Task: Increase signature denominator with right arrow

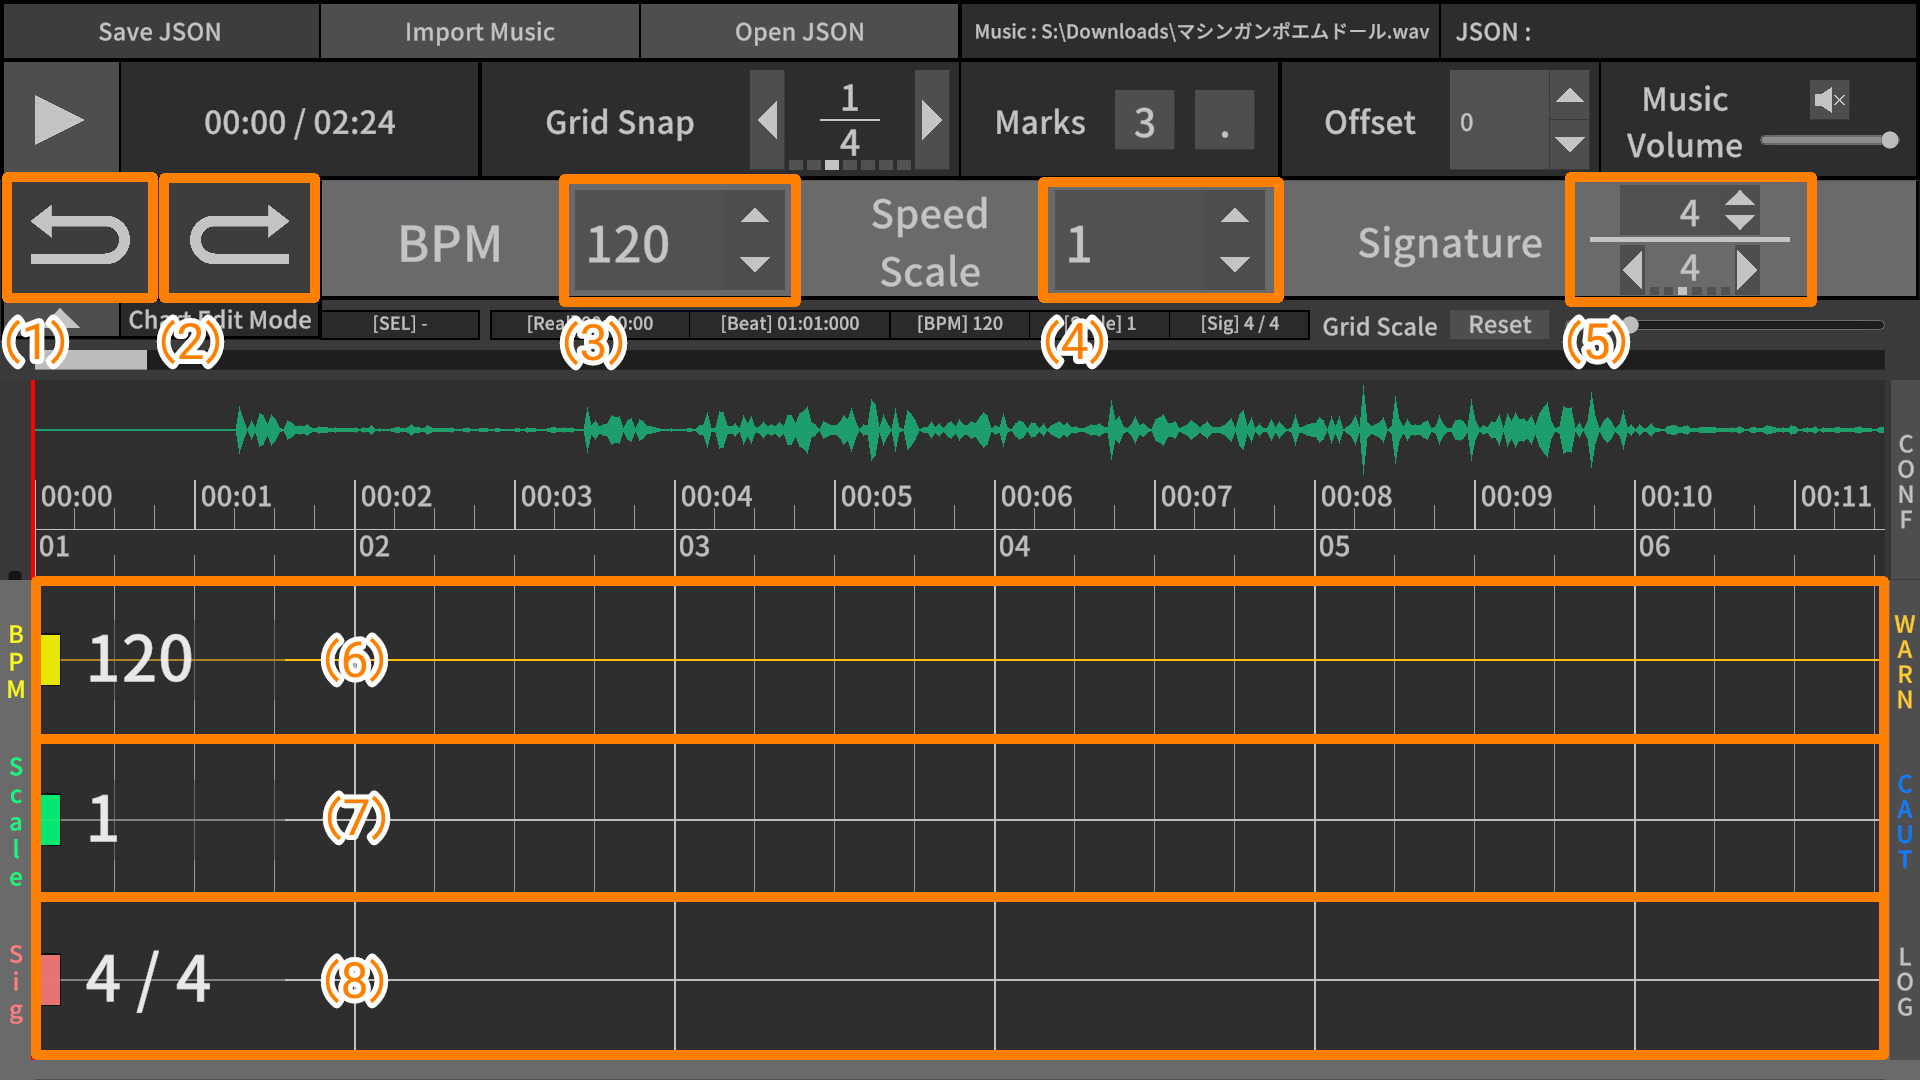Action: tap(1747, 269)
